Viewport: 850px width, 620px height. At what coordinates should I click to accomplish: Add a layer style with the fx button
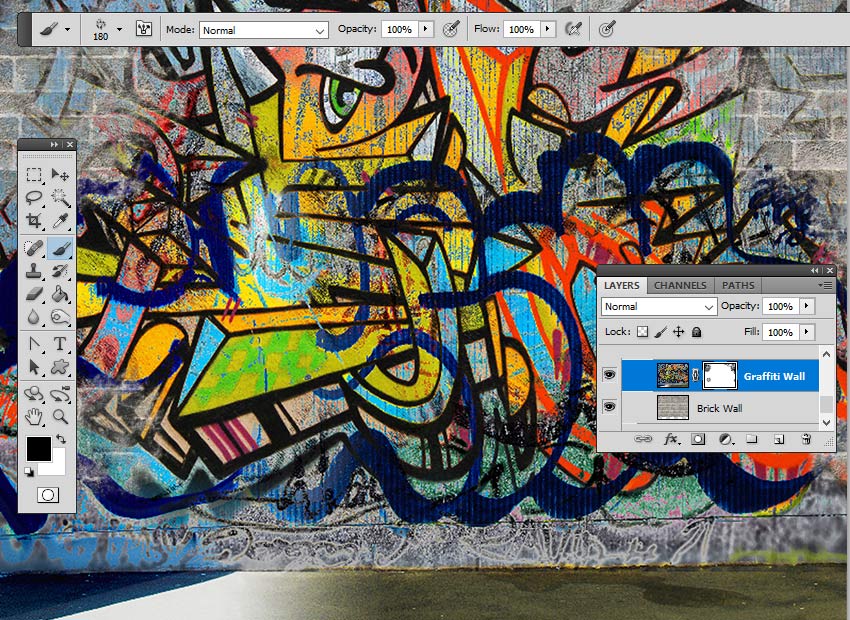click(670, 438)
